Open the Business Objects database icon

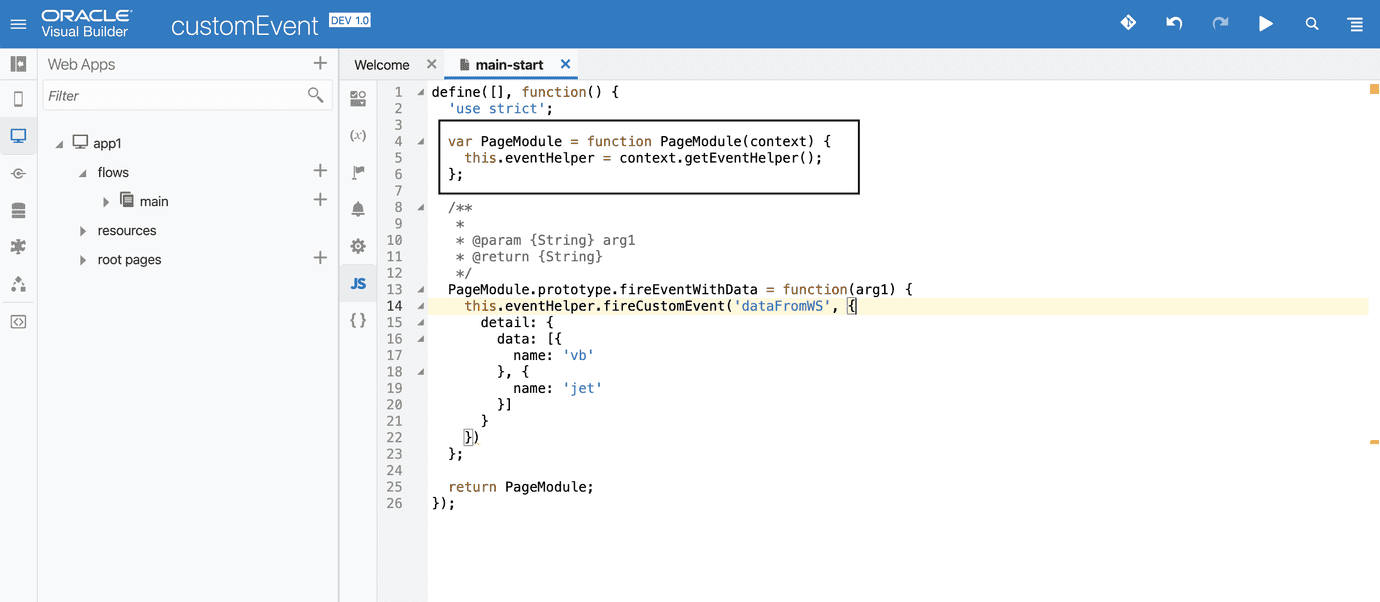pyautogui.click(x=18, y=211)
